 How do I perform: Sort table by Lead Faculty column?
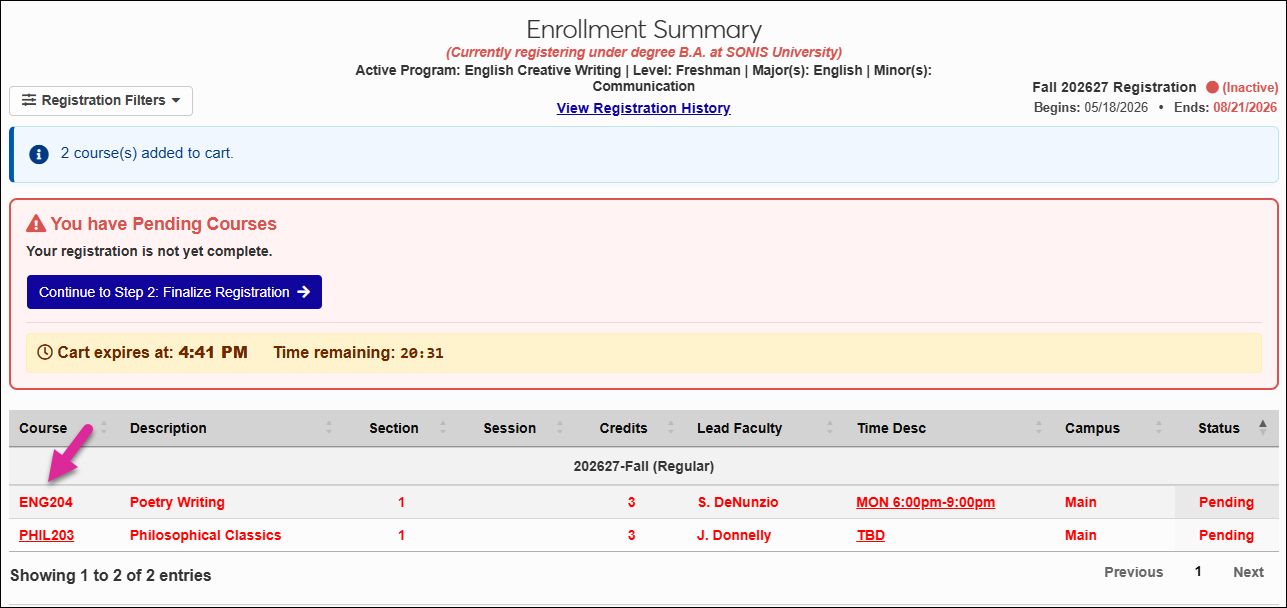[766, 428]
